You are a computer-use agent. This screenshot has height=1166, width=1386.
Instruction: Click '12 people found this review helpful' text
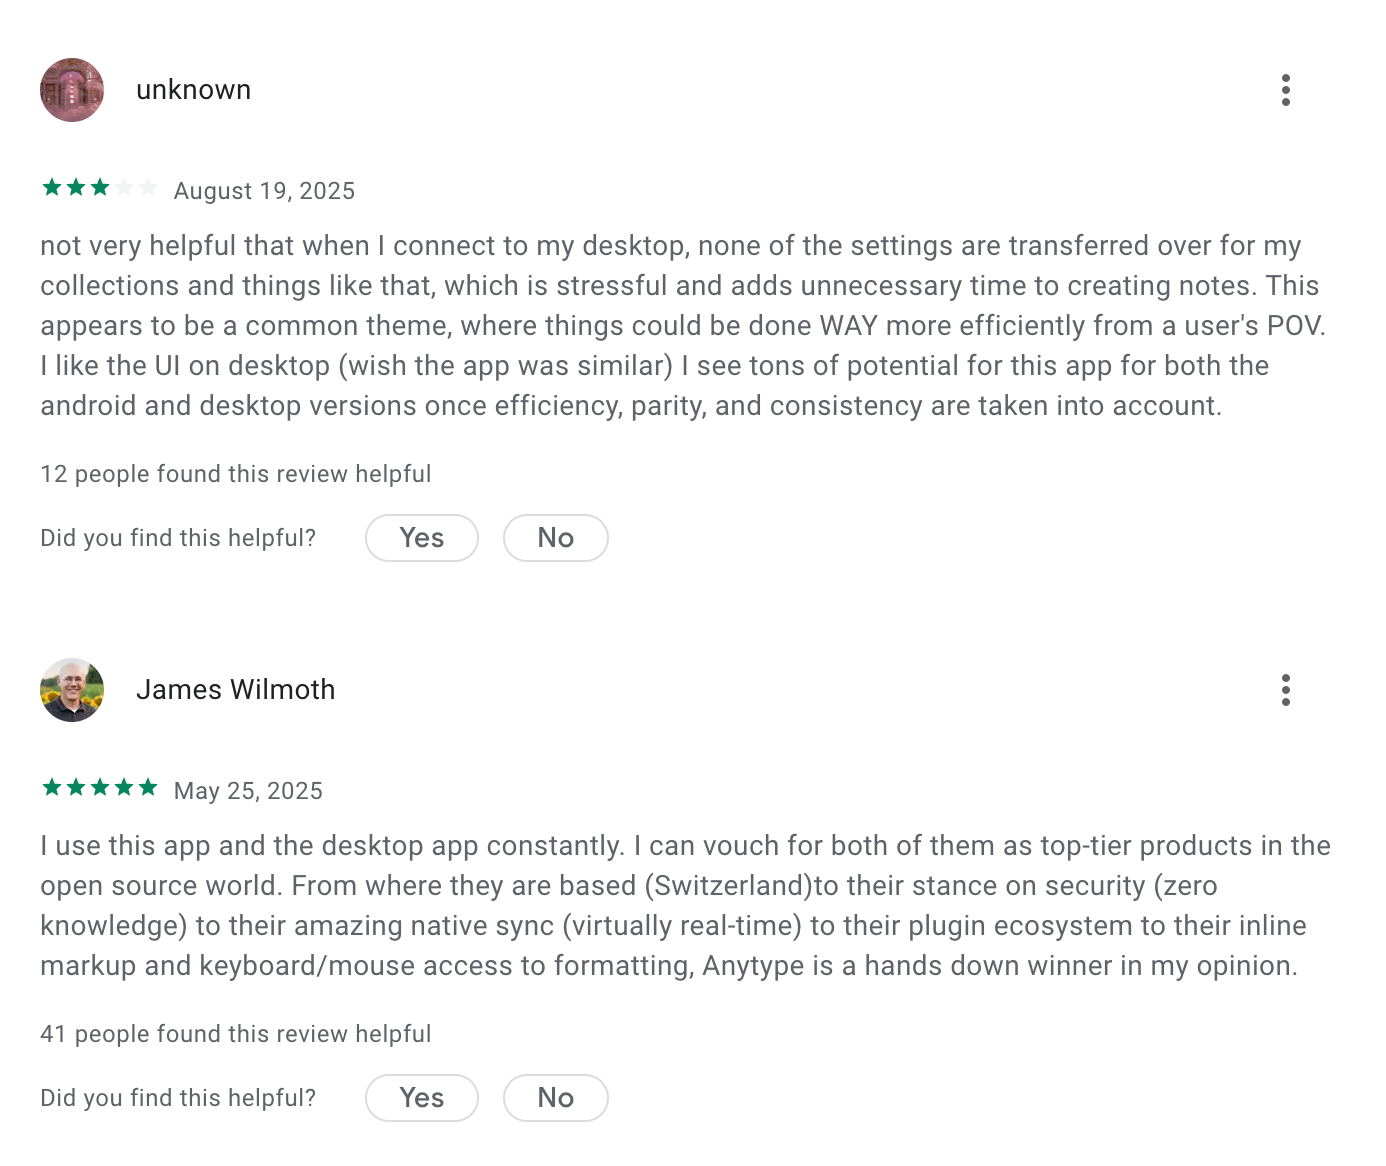coord(235,473)
